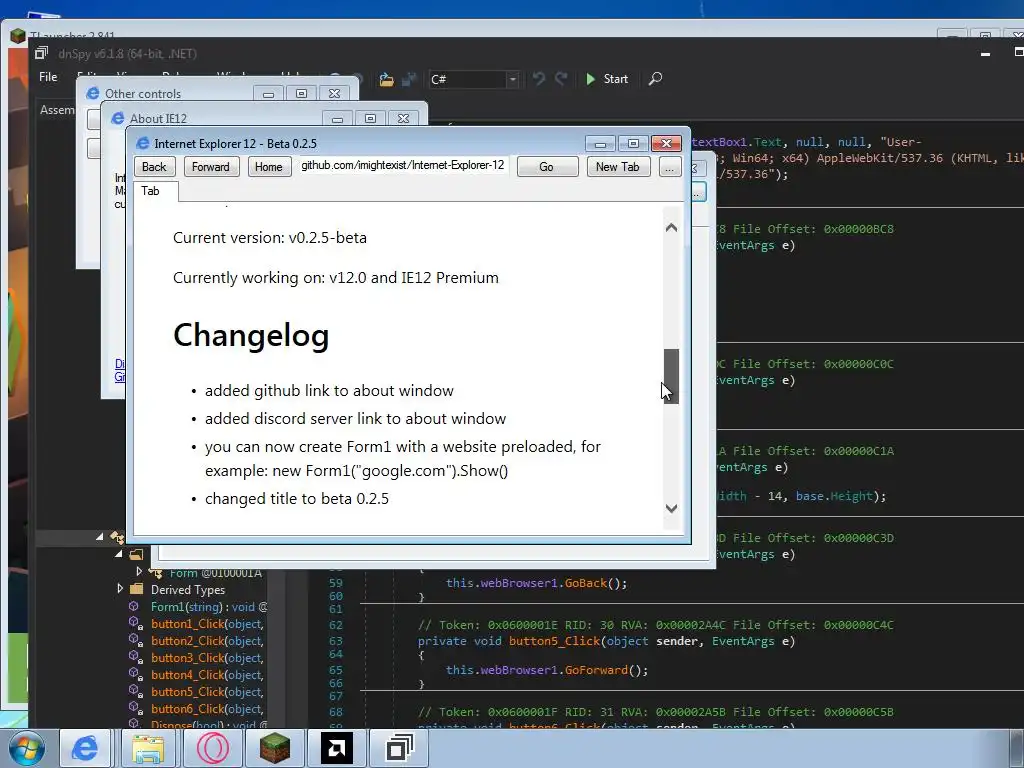Click the Undo arrow in dnSpy toolbar
This screenshot has height=768, width=1024.
pyautogui.click(x=539, y=79)
